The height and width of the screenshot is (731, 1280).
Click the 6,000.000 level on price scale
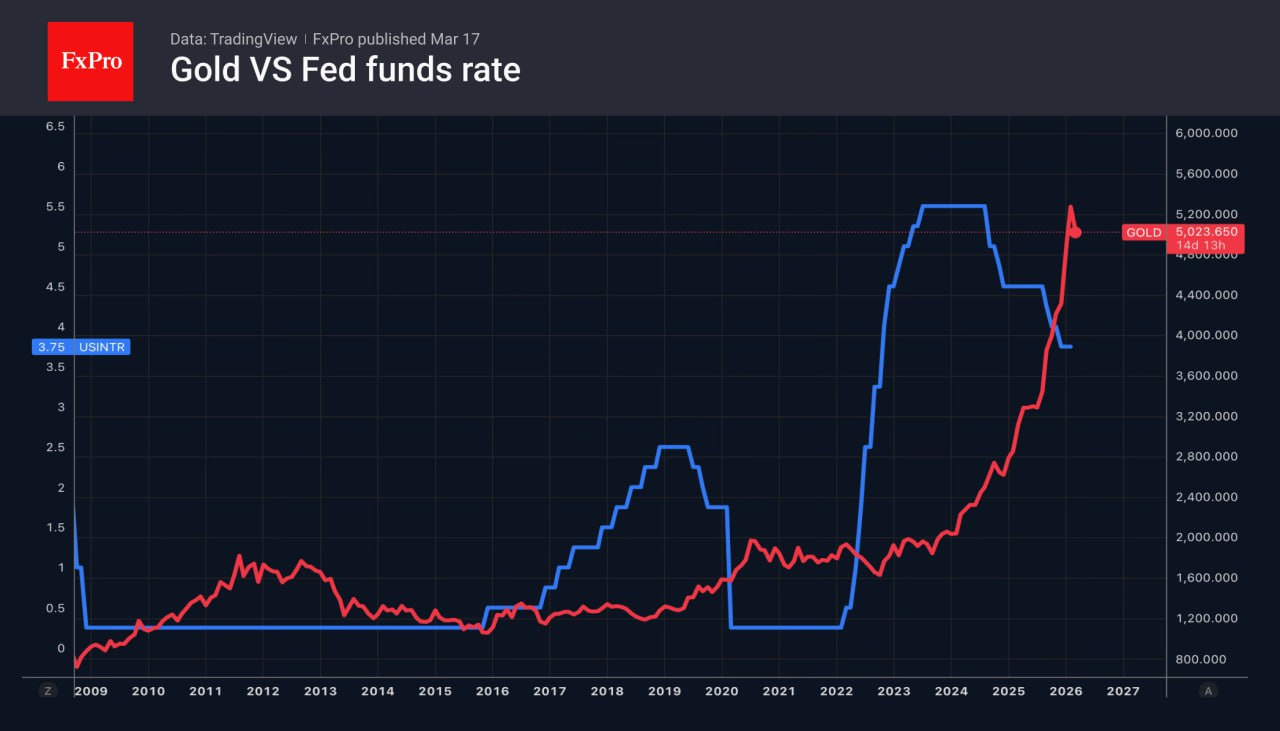click(1206, 134)
